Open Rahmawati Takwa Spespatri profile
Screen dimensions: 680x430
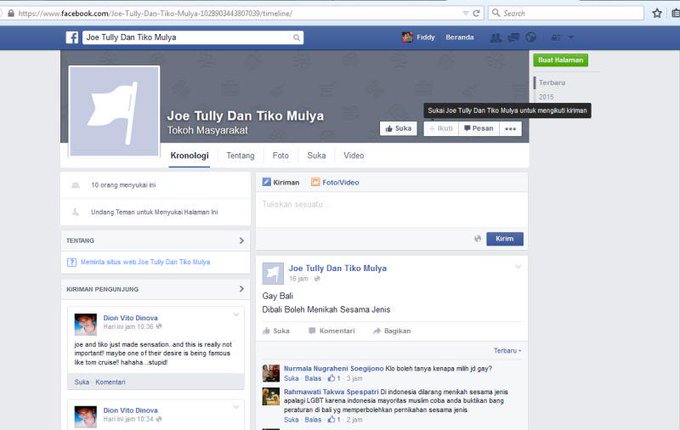(x=331, y=392)
